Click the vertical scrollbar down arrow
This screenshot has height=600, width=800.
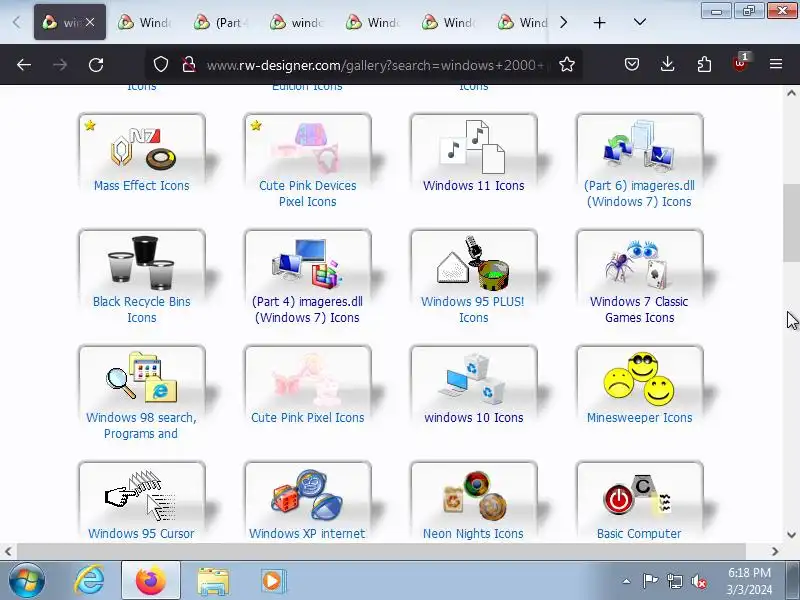(791, 535)
